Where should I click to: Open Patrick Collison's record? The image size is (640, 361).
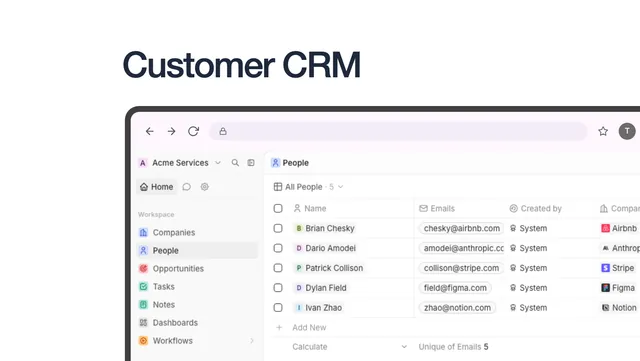(x=329, y=268)
